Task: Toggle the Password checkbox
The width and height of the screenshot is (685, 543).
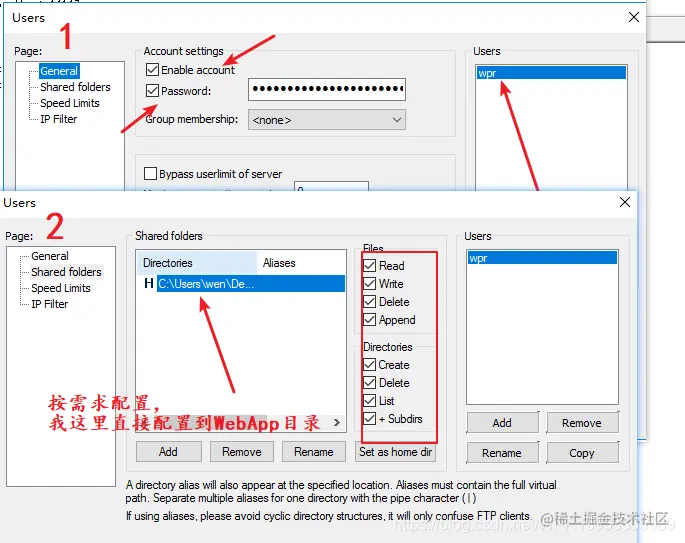Action: 152,91
